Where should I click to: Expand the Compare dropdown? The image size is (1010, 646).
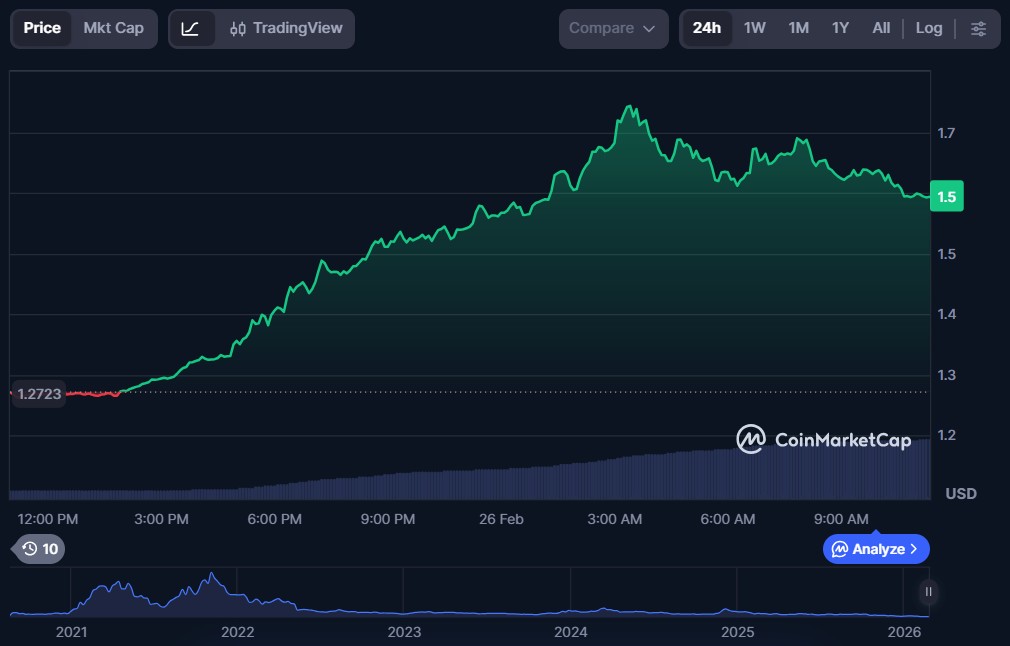(x=612, y=28)
